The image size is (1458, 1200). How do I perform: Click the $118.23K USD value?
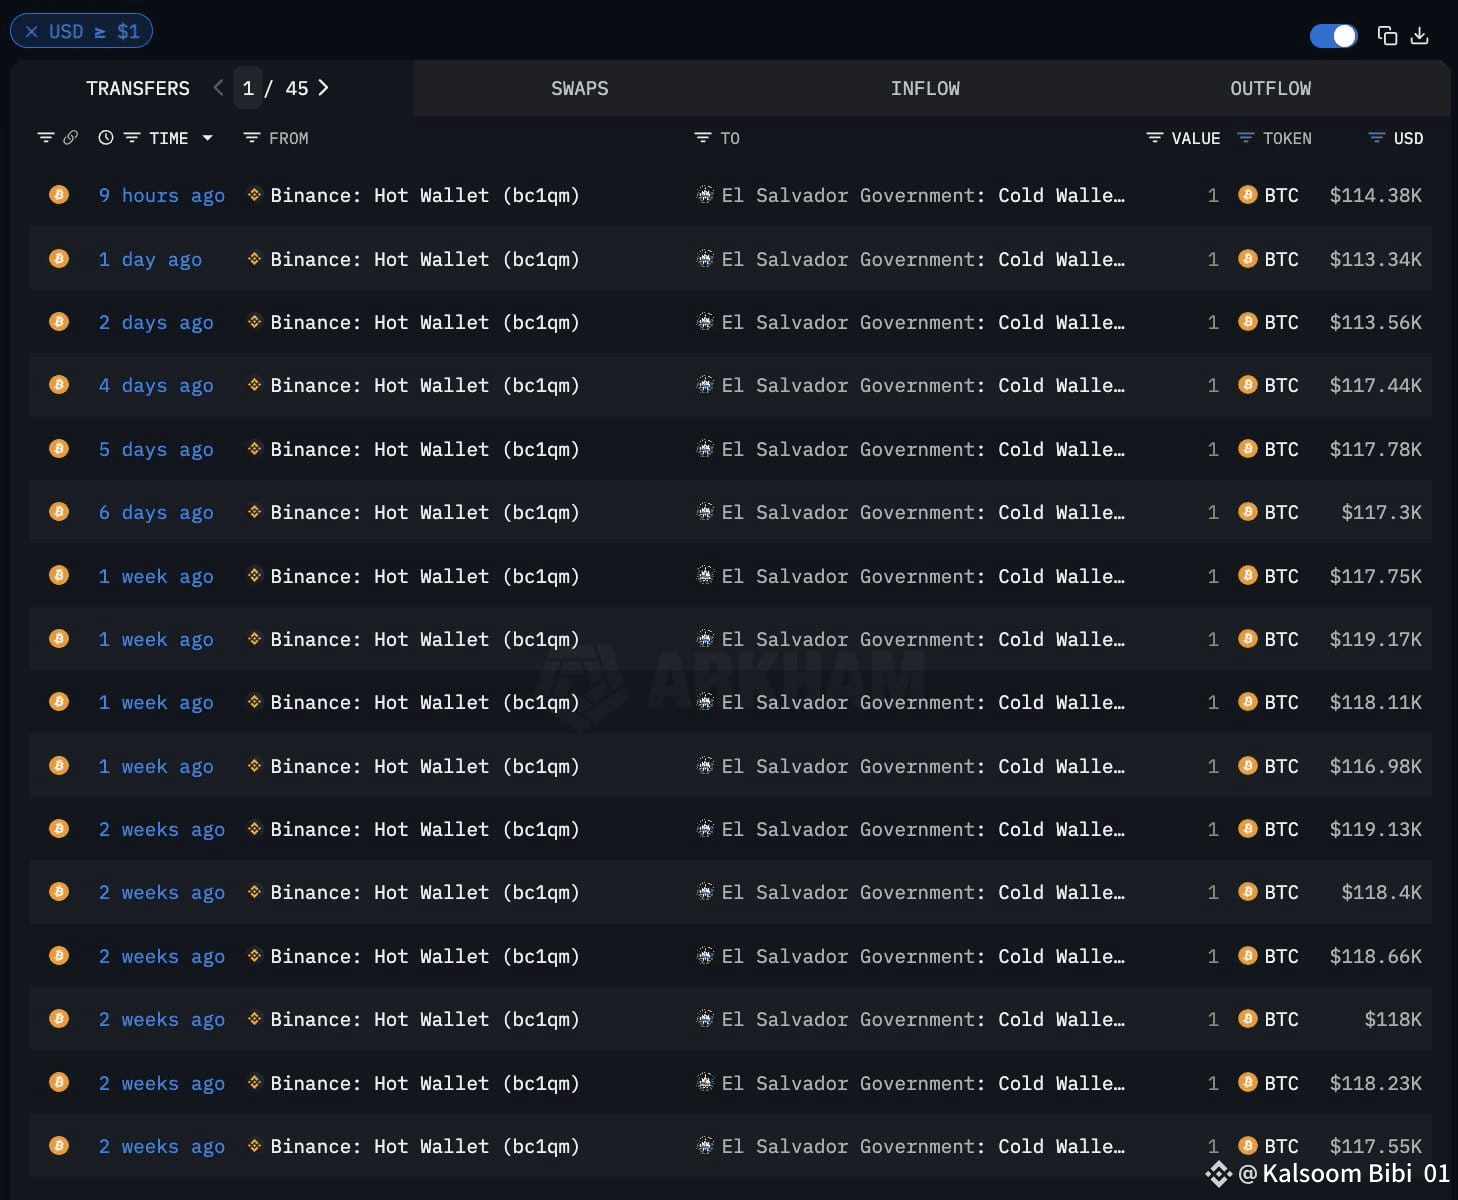1376,1083
